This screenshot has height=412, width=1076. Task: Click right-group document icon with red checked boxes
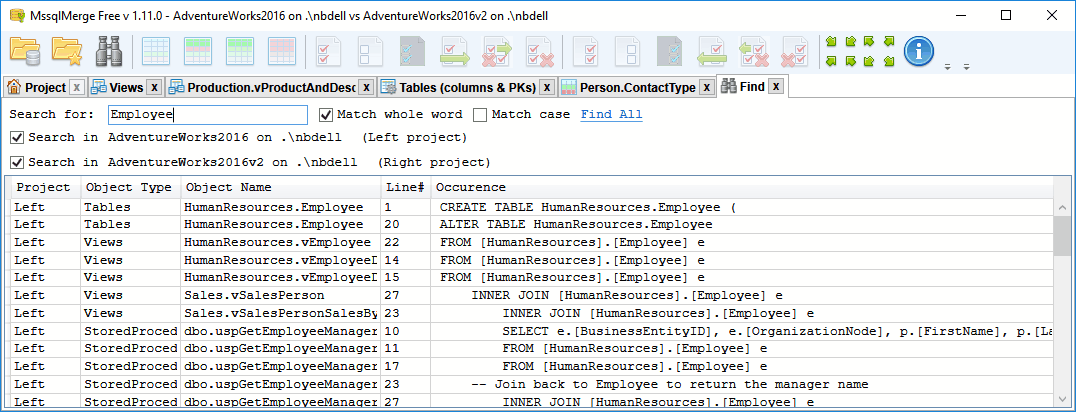pos(585,52)
